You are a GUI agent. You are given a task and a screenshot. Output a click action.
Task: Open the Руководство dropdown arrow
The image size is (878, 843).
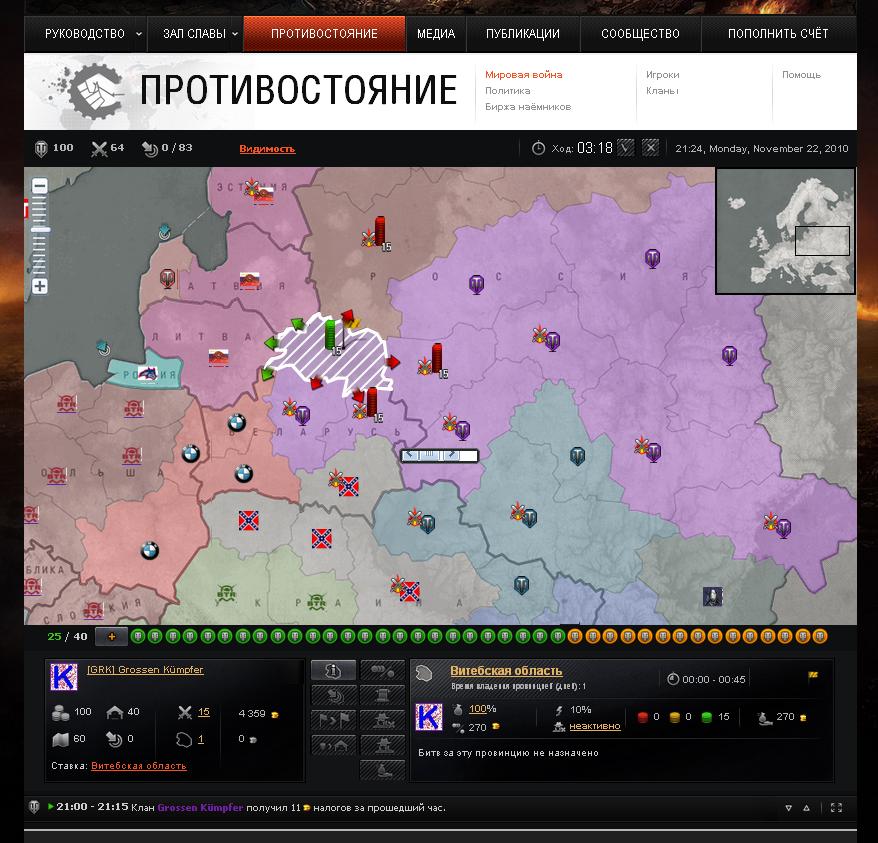click(x=139, y=34)
